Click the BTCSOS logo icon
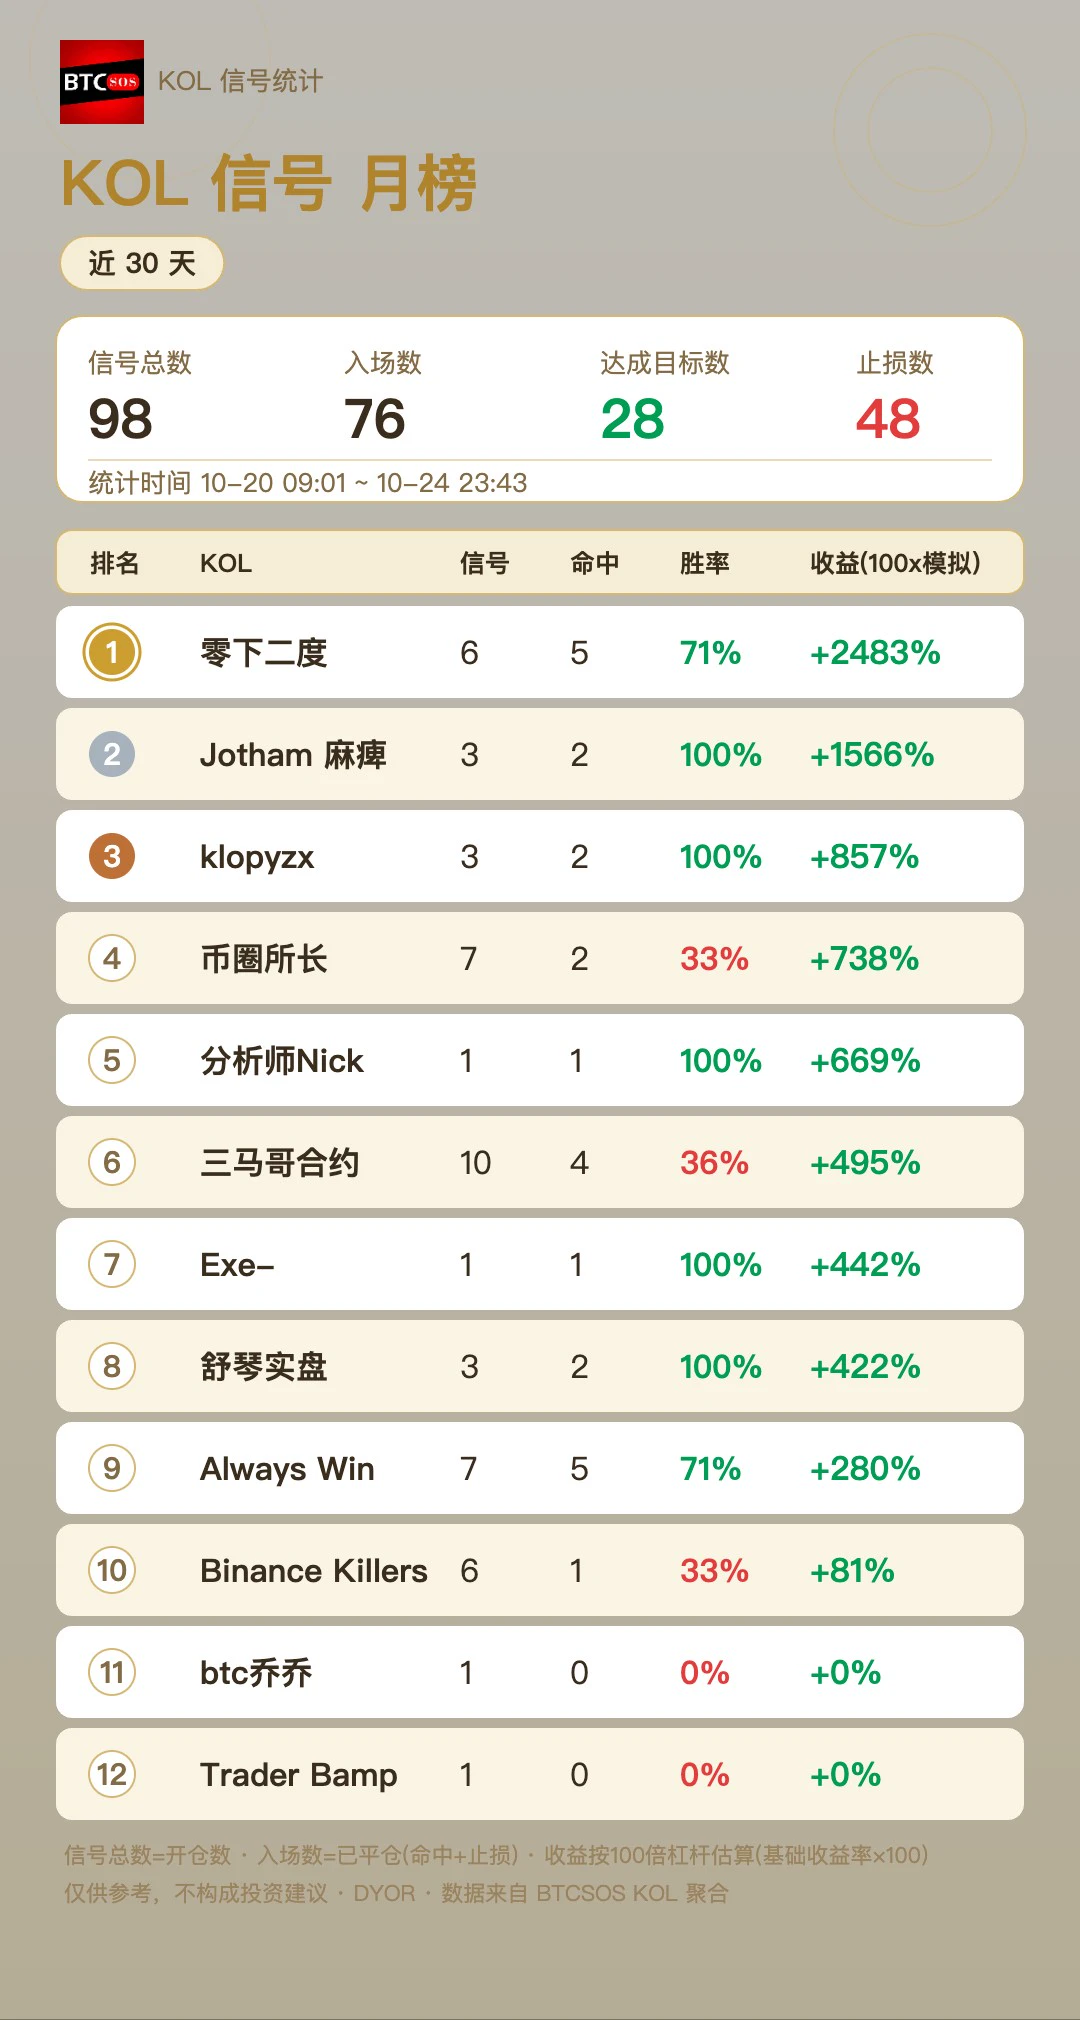 (x=102, y=82)
